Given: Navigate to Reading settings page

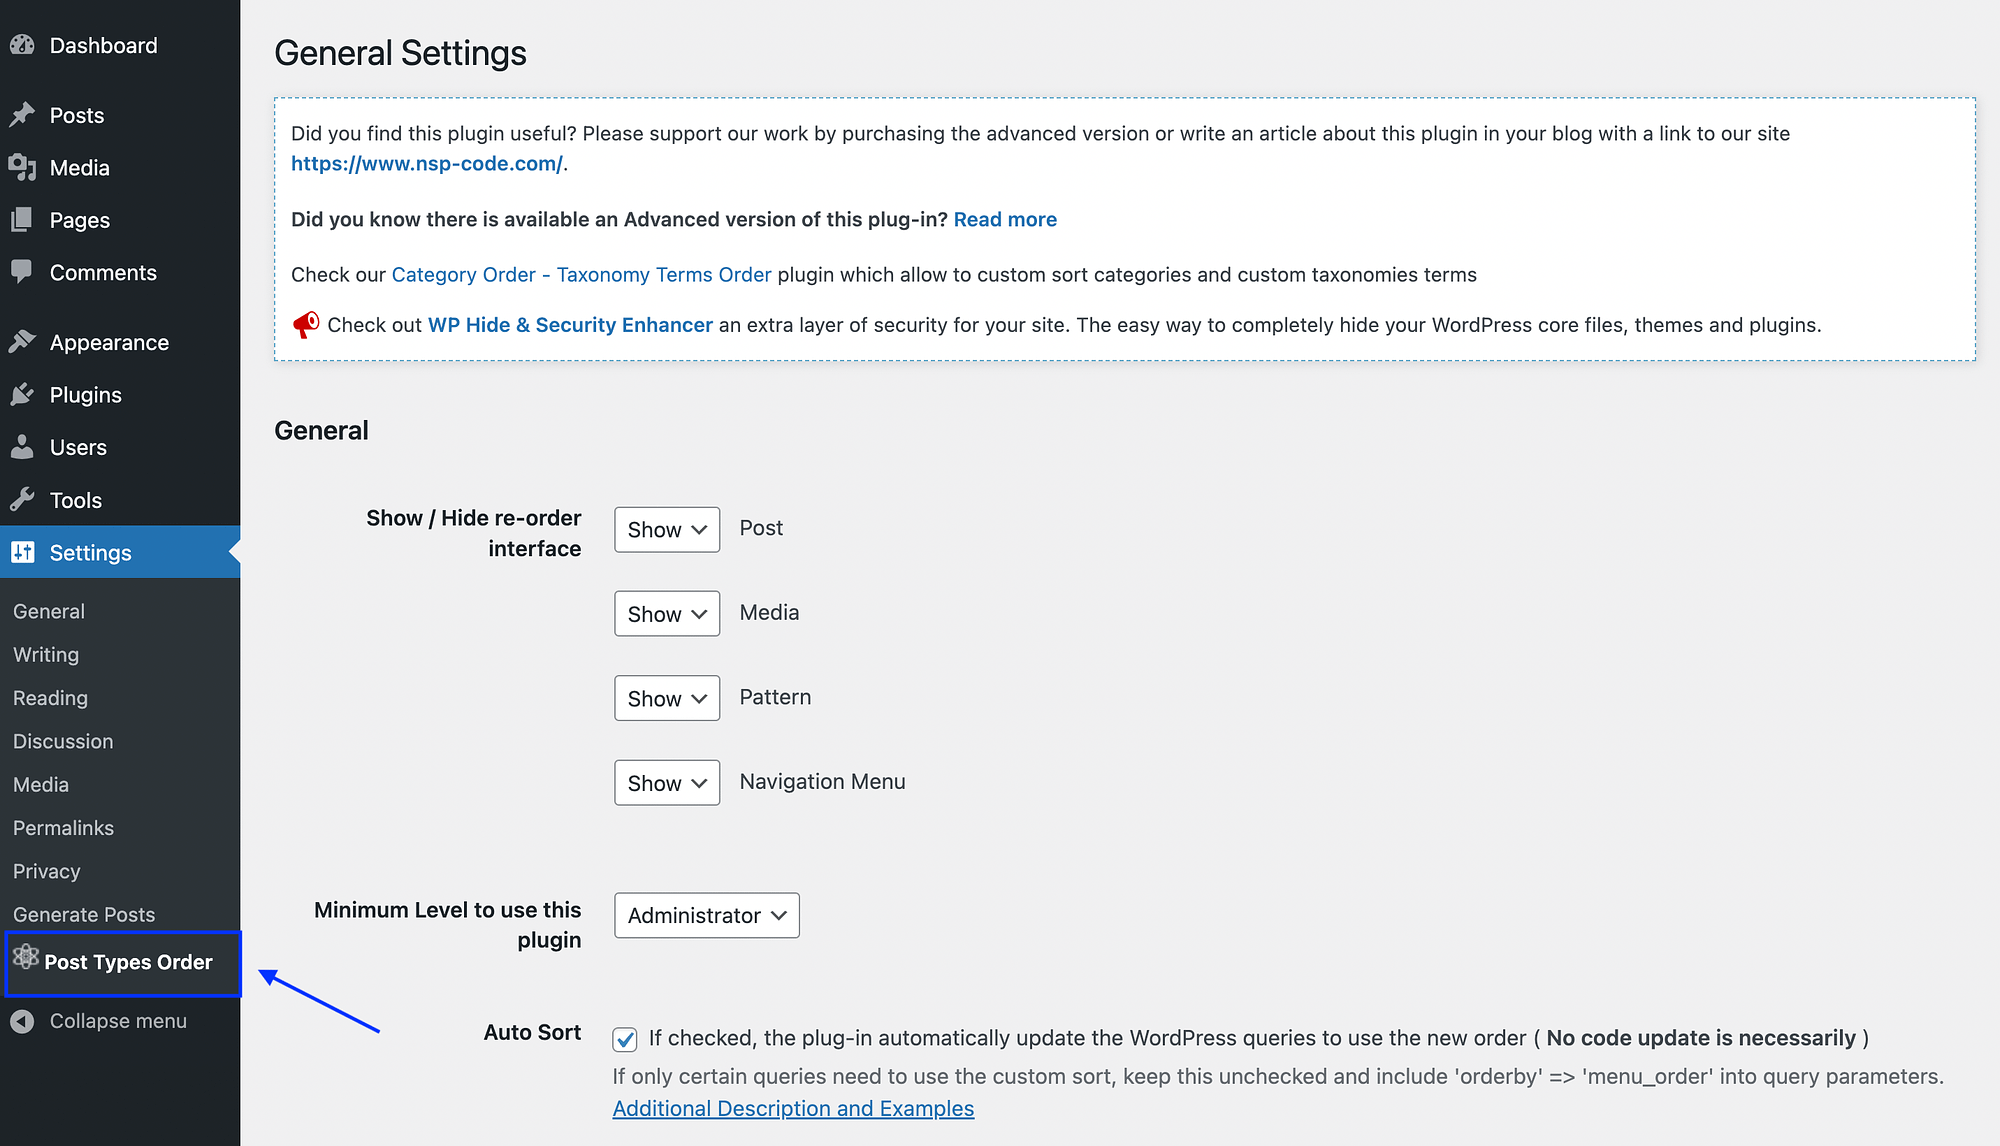Looking at the screenshot, I should pyautogui.click(x=49, y=697).
